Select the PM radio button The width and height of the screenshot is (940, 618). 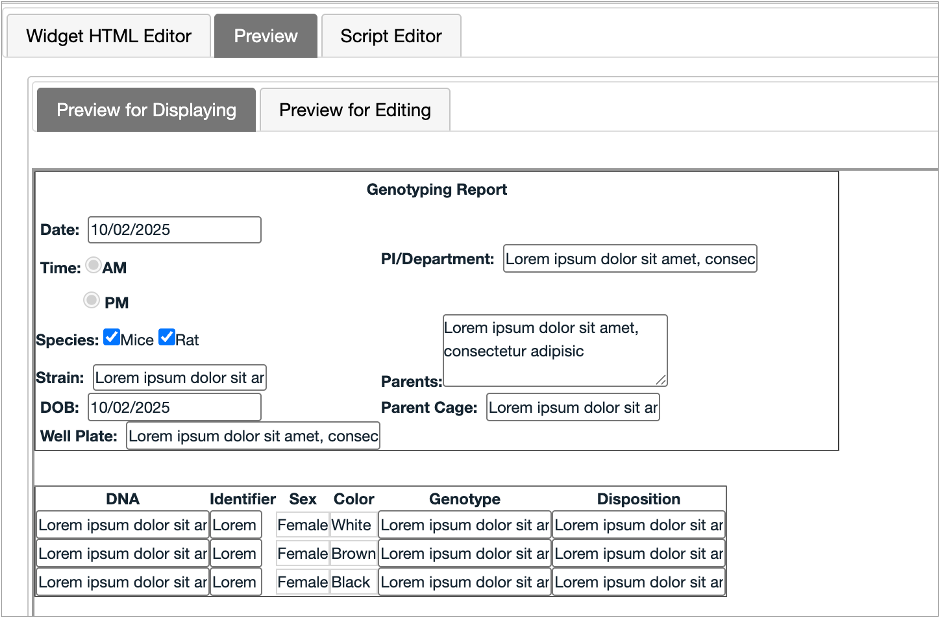point(92,299)
